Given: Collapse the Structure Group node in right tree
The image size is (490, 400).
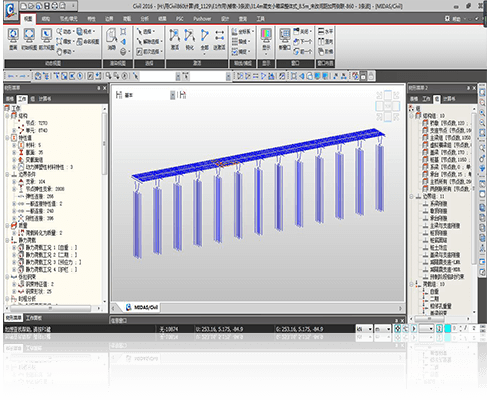Looking at the screenshot, I should coord(412,116).
